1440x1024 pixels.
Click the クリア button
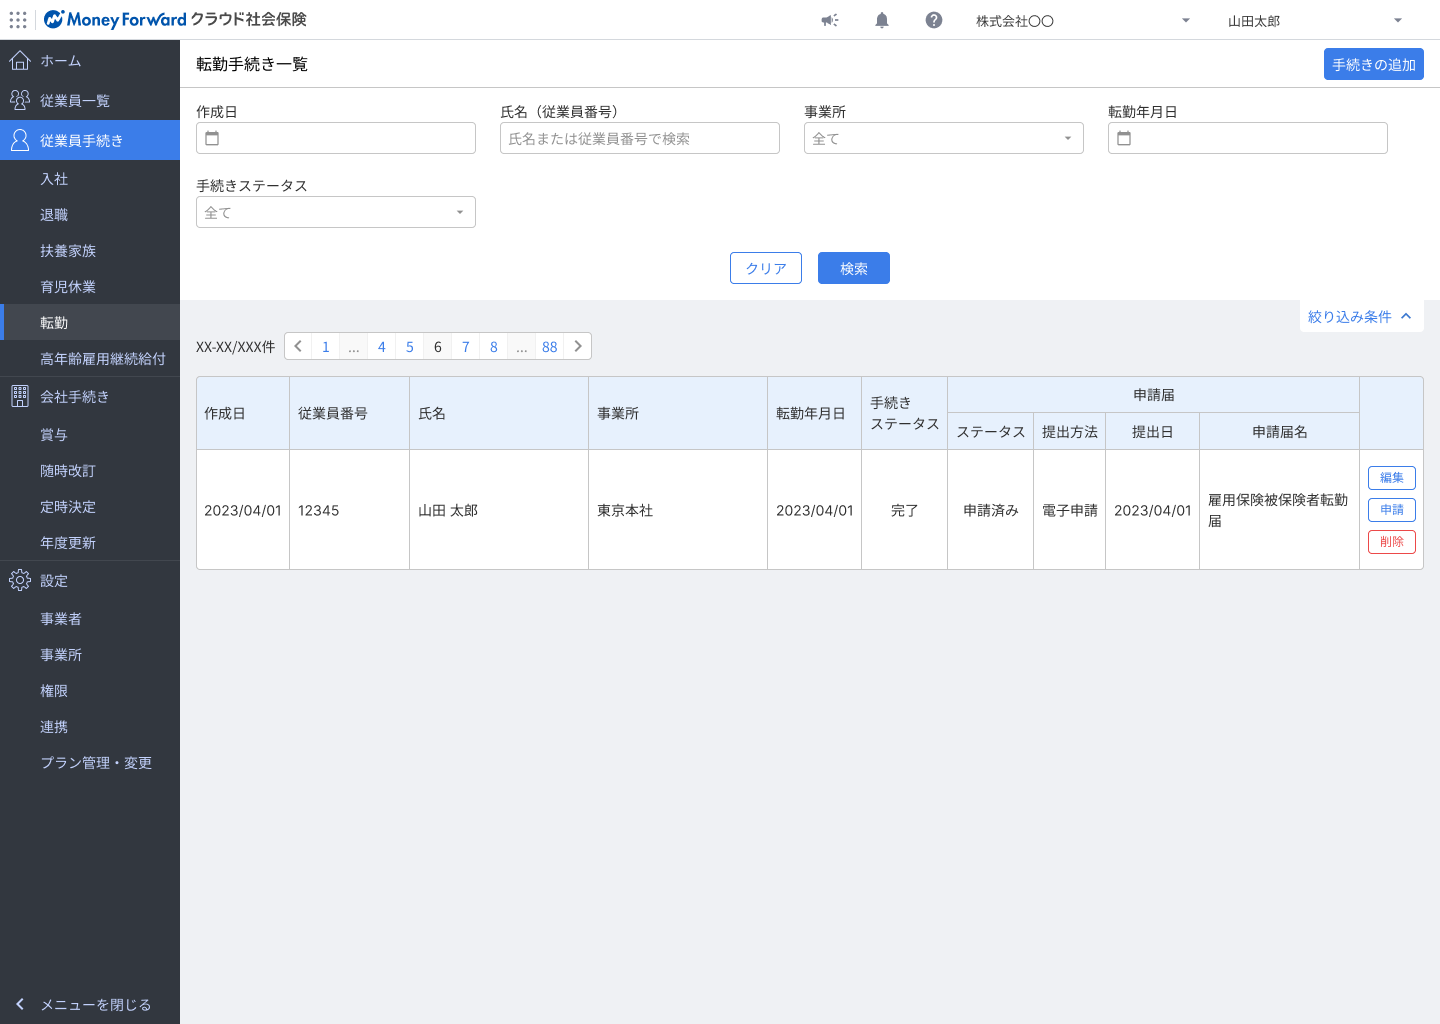pyautogui.click(x=766, y=268)
